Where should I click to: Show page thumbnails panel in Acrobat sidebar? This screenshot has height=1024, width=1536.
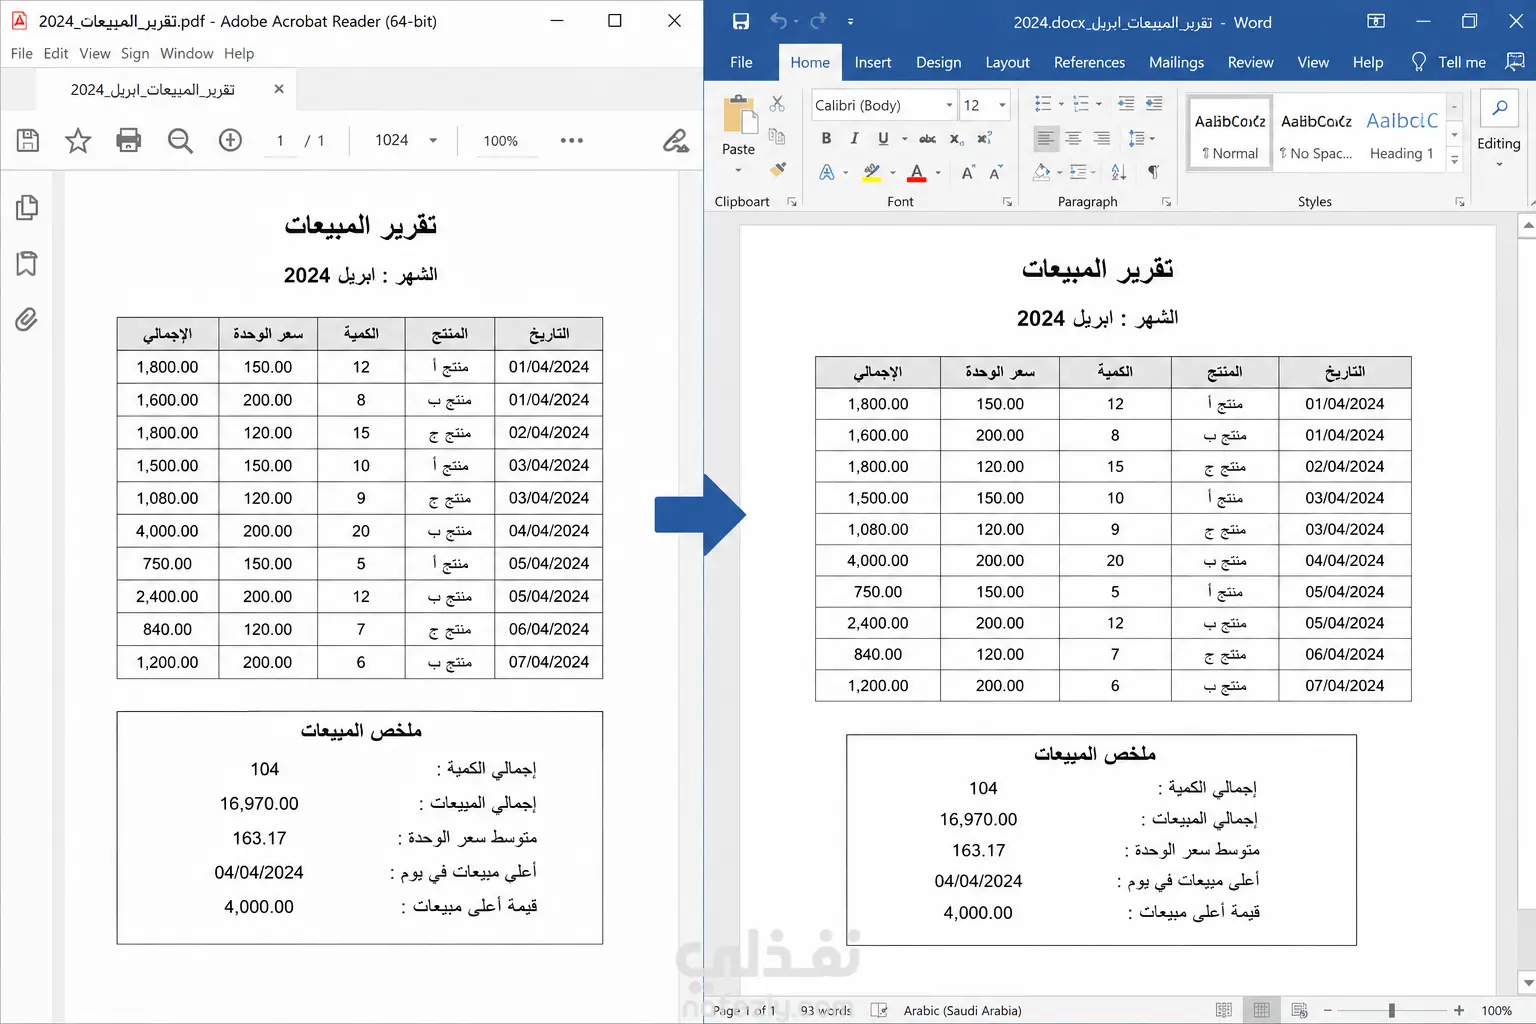[x=27, y=208]
